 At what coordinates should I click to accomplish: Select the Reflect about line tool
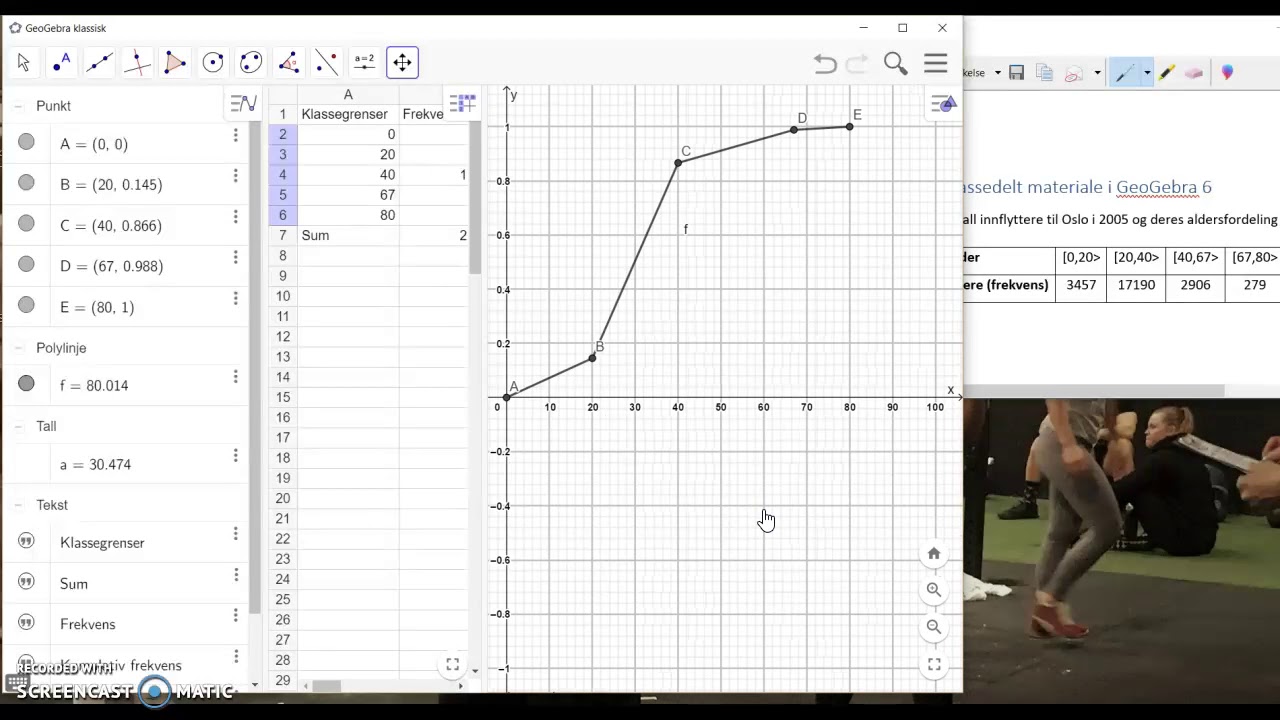click(x=327, y=63)
